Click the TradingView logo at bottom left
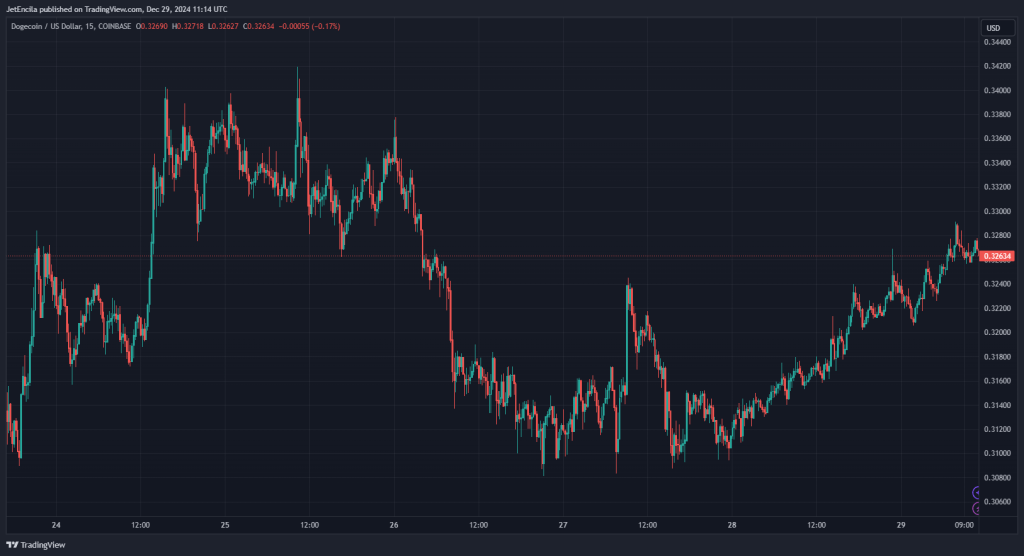The width and height of the screenshot is (1024, 556). click(36, 545)
